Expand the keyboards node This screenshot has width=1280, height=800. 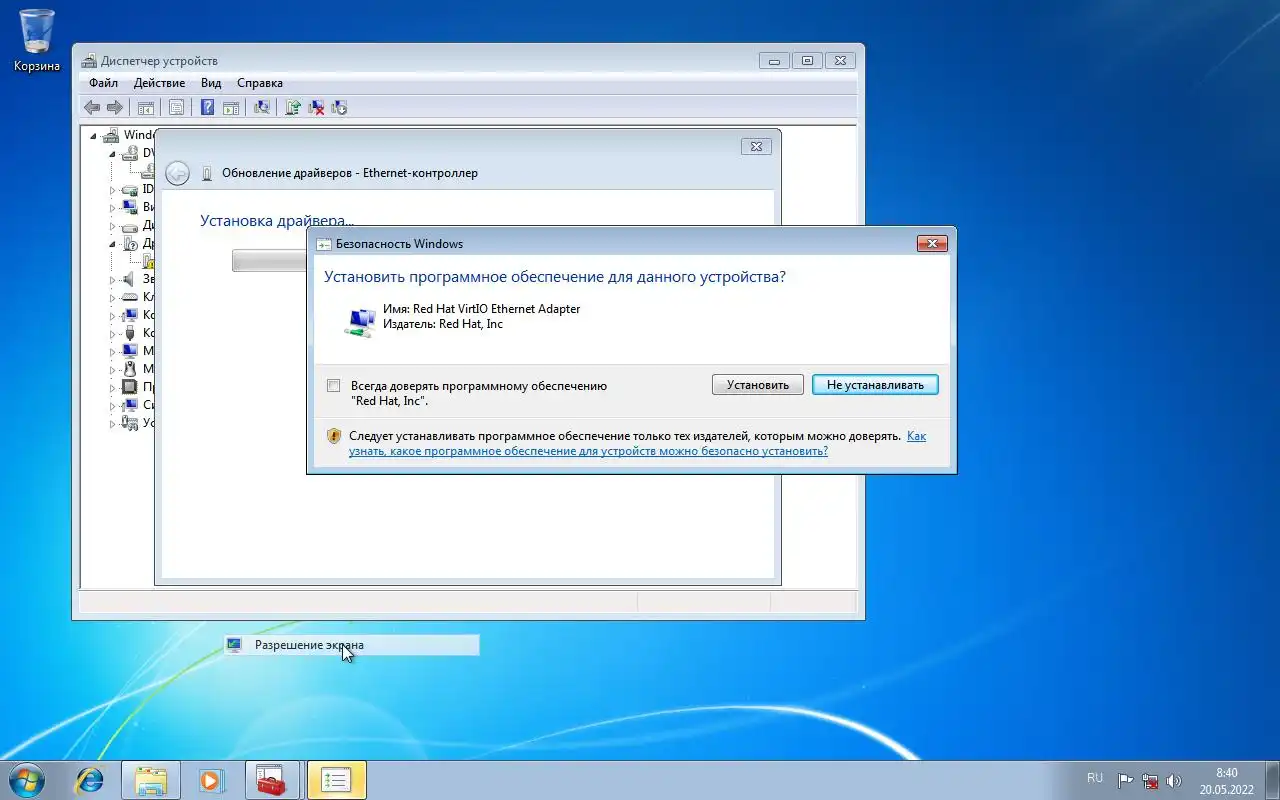[x=112, y=298]
